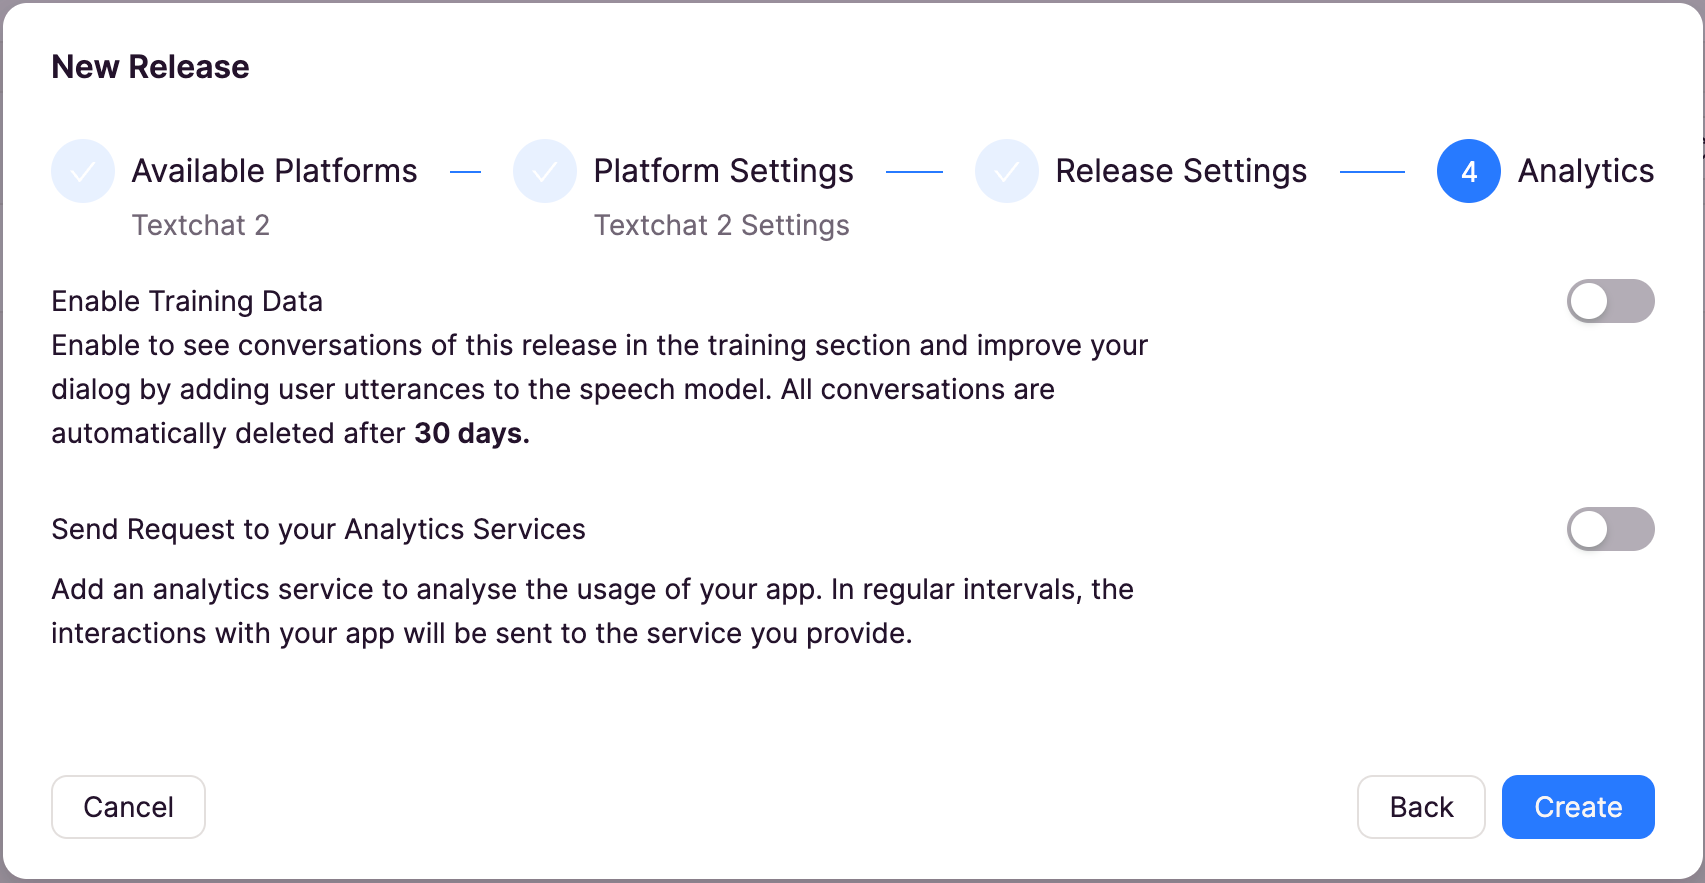
Task: Click the New Release dialog title
Action: (x=150, y=67)
